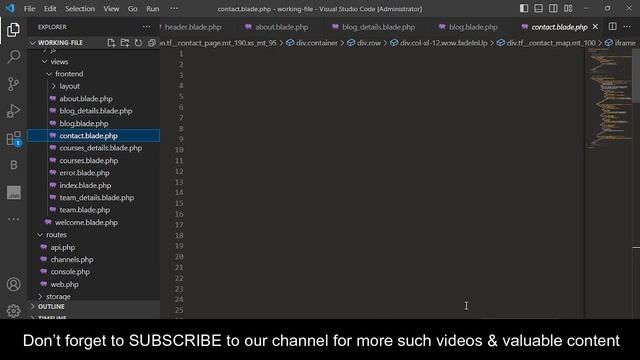Open Explorer views and more actions menu
Screen dimensions: 640x360
(146, 27)
